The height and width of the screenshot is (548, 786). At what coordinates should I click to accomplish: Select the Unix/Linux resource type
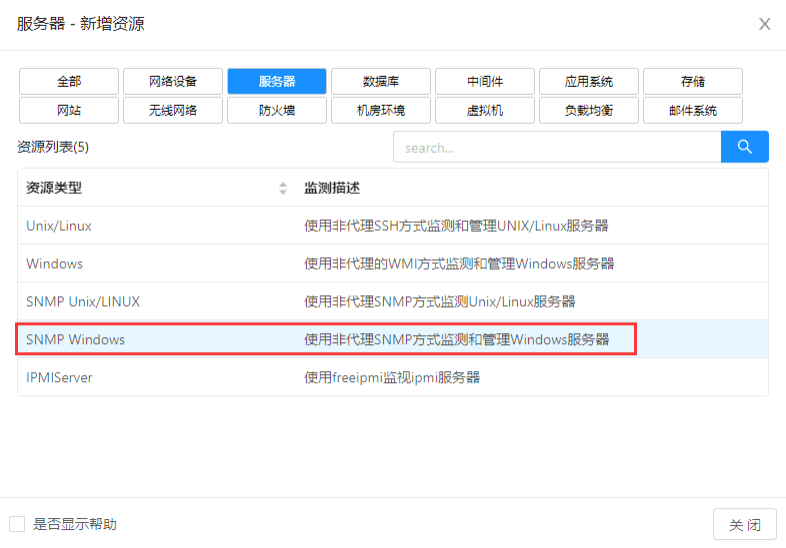tap(59, 226)
